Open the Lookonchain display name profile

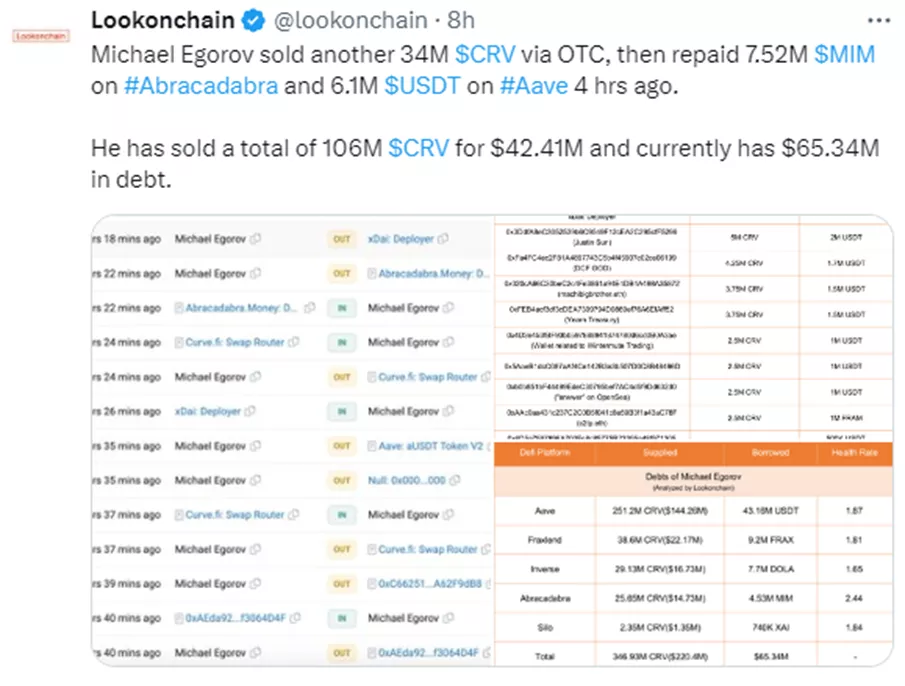163,20
